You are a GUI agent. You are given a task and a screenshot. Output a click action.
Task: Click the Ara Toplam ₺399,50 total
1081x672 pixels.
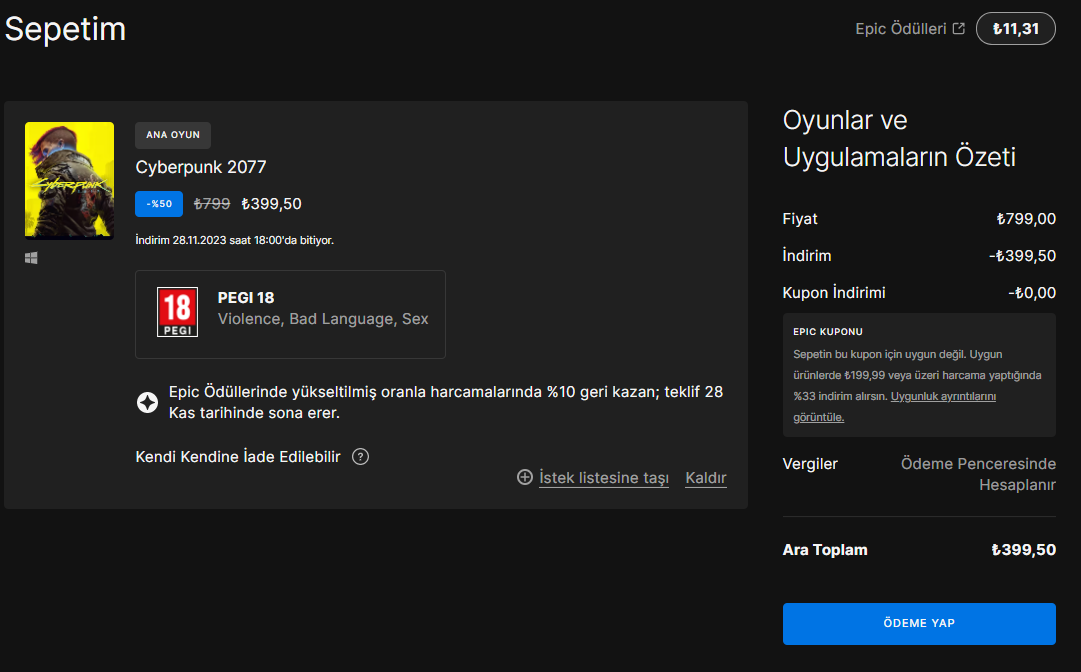pyautogui.click(x=1023, y=550)
